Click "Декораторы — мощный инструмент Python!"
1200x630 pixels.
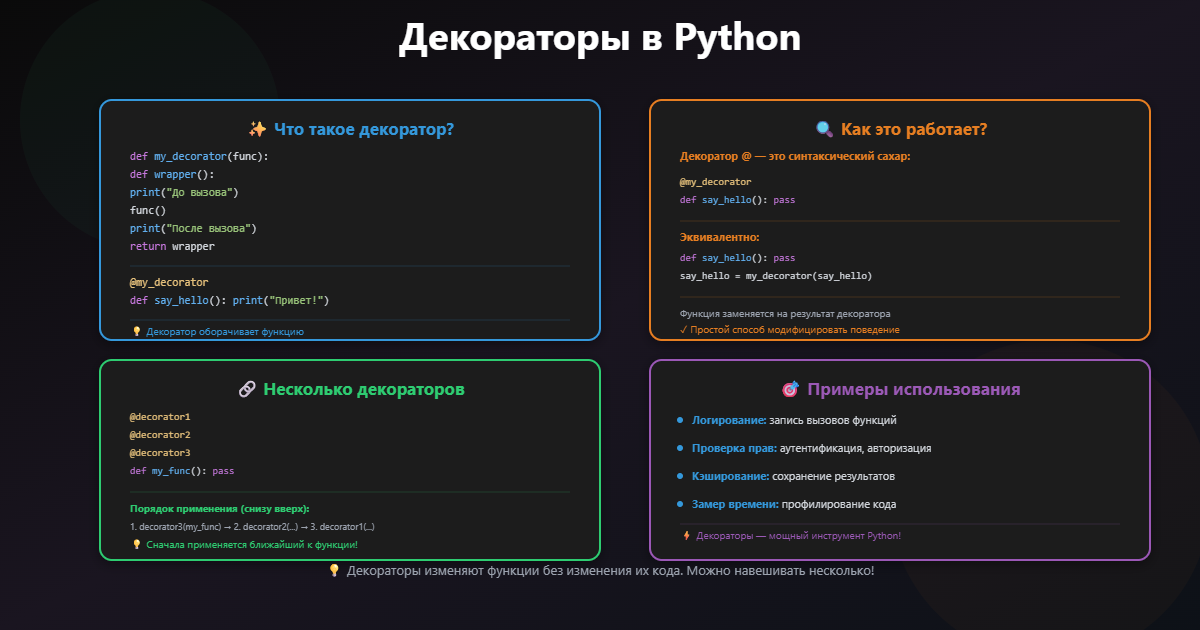pyautogui.click(x=798, y=536)
